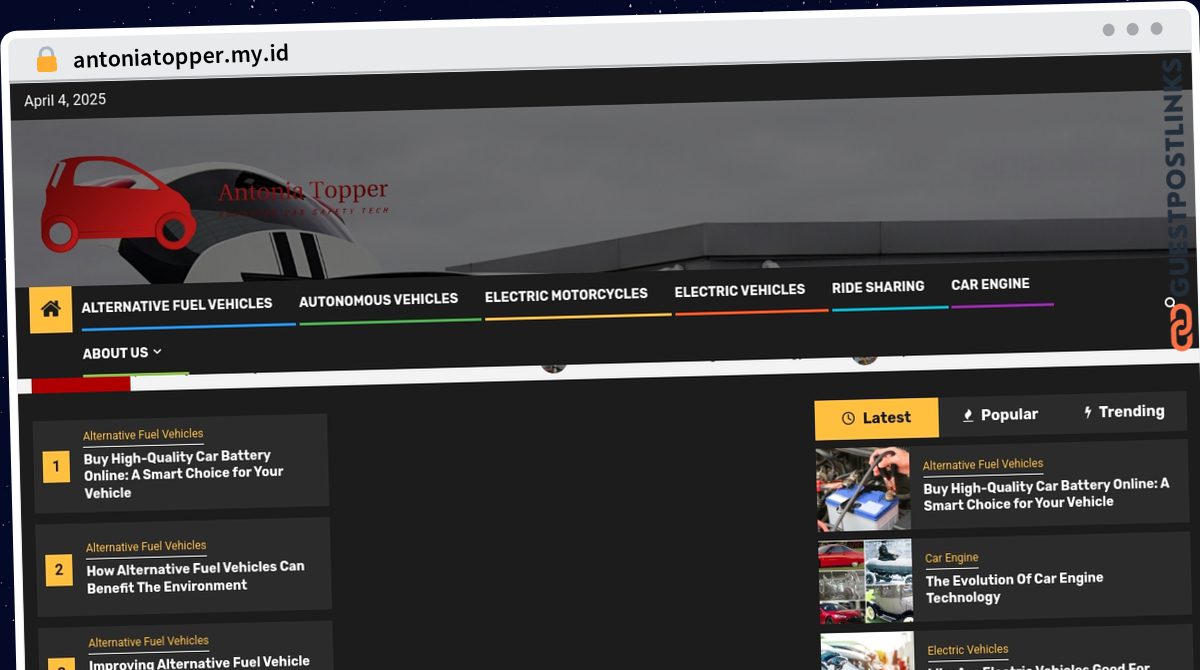Screen dimensions: 1200x670
Task: Click the April 4, 2025 date text
Action: tap(65, 100)
